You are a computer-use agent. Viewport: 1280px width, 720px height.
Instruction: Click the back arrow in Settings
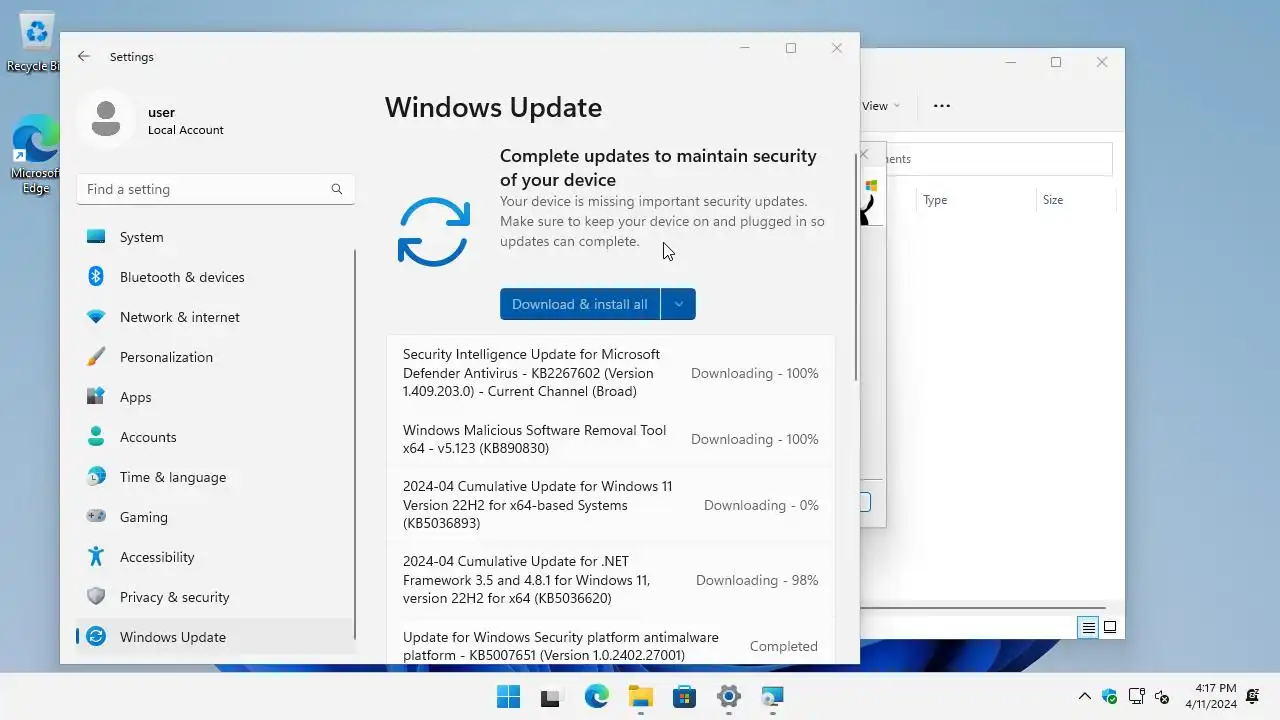(84, 57)
